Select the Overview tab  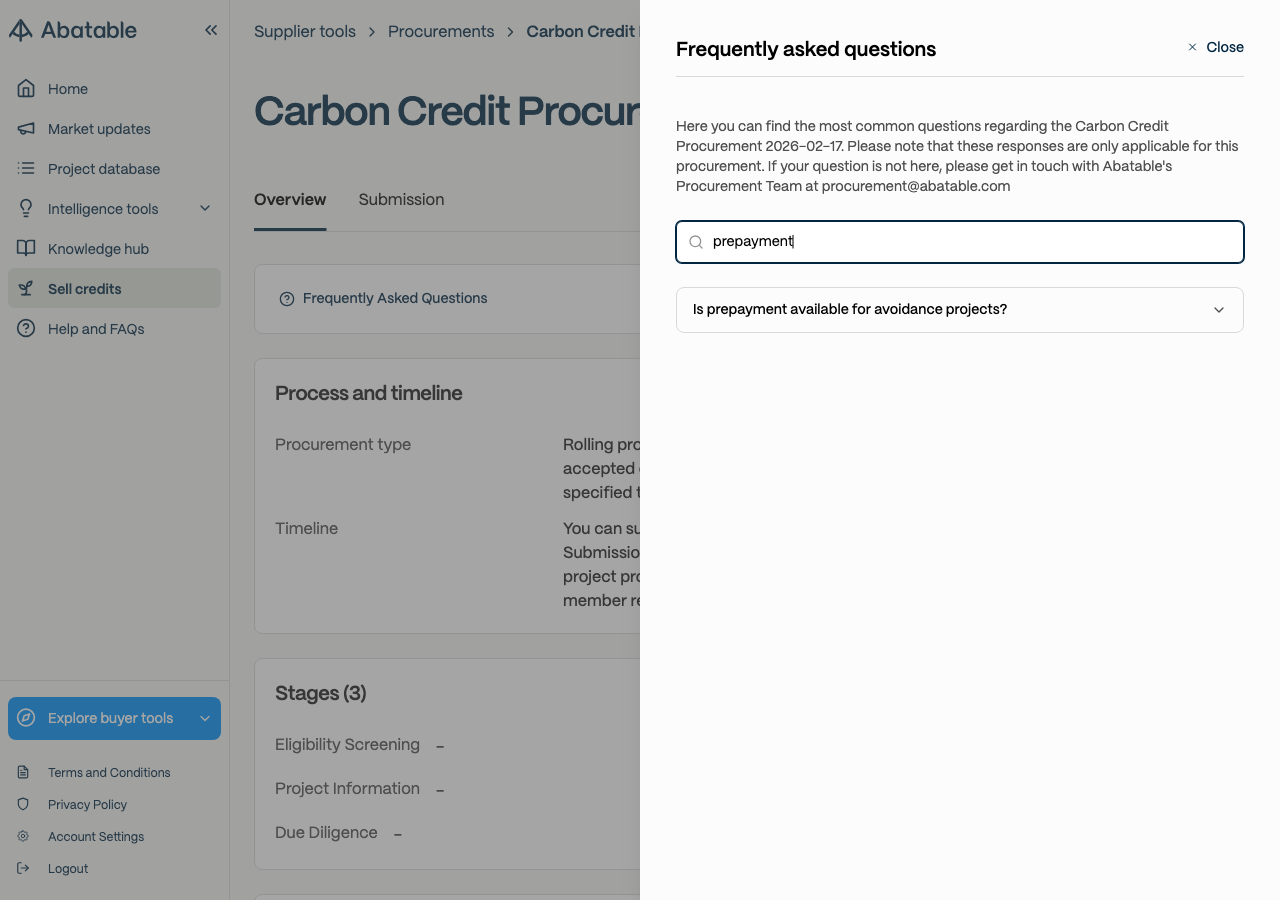click(x=290, y=199)
